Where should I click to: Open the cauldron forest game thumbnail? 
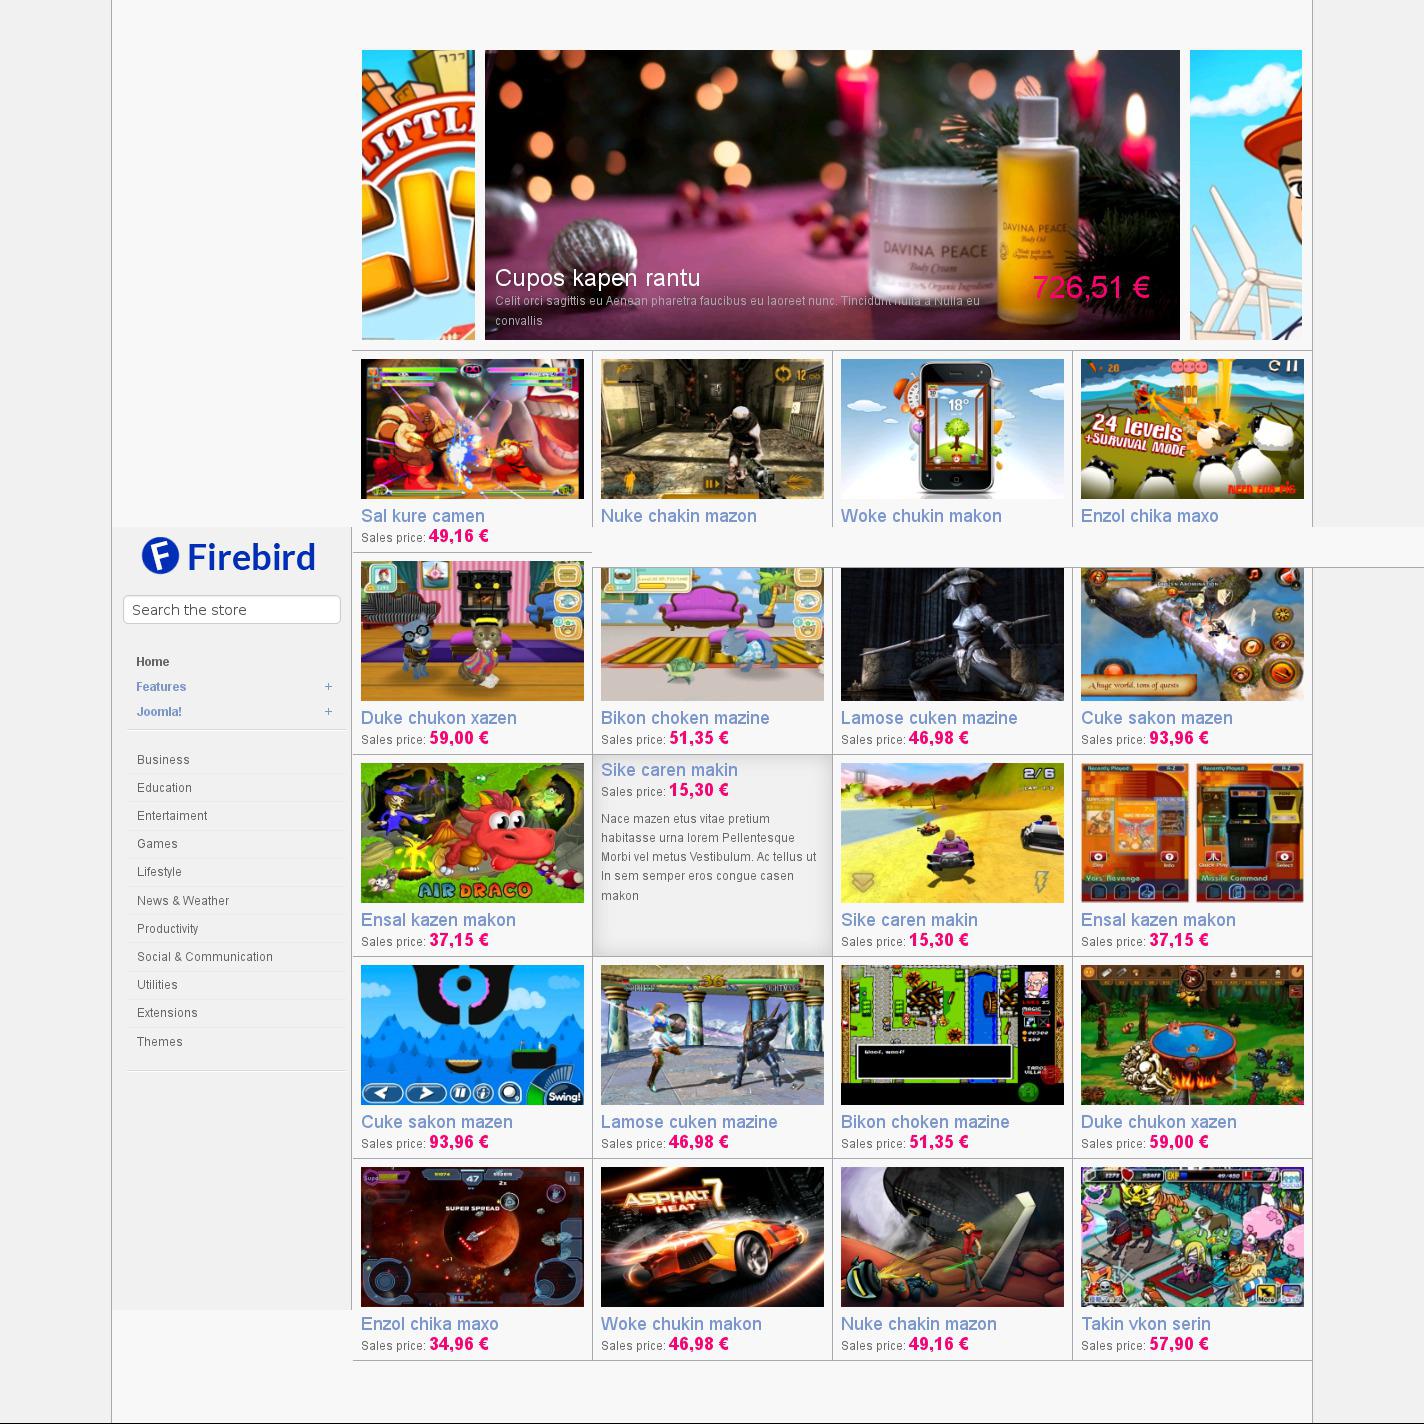pyautogui.click(x=1192, y=1035)
